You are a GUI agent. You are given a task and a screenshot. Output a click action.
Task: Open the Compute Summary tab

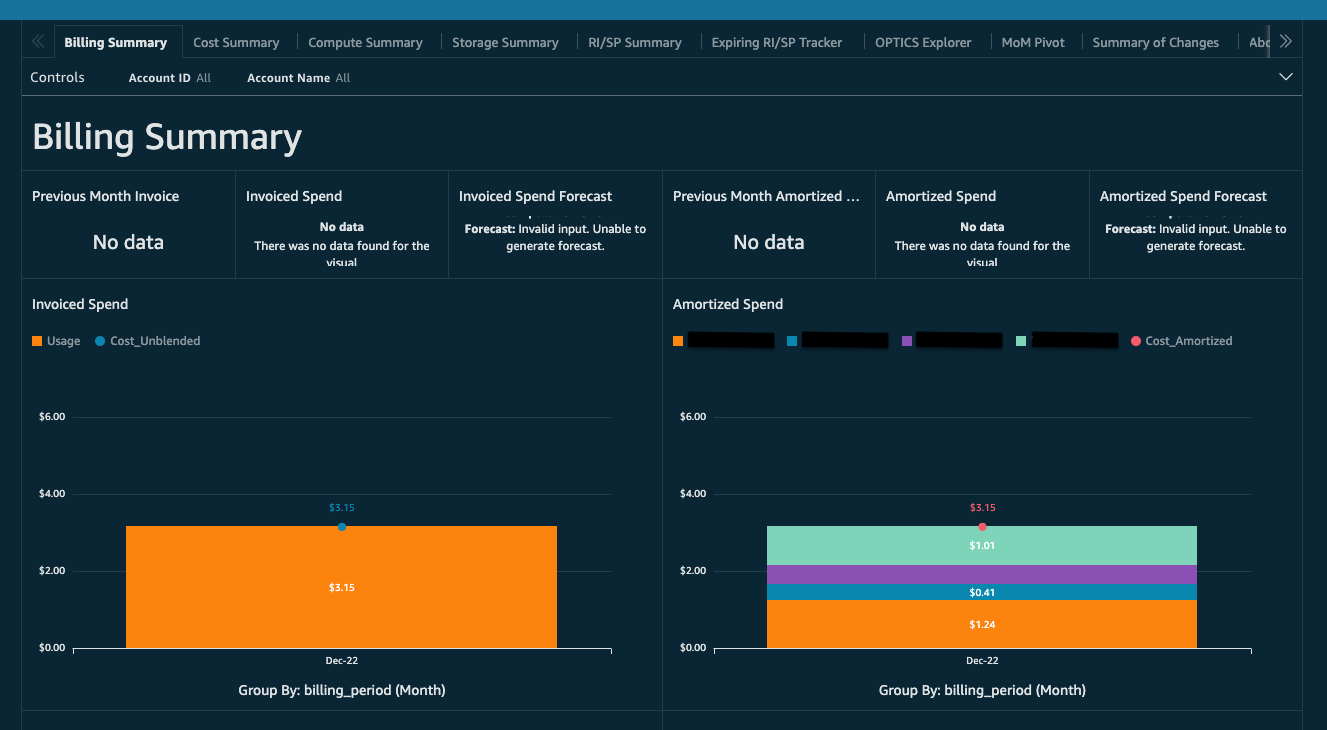[x=365, y=42]
